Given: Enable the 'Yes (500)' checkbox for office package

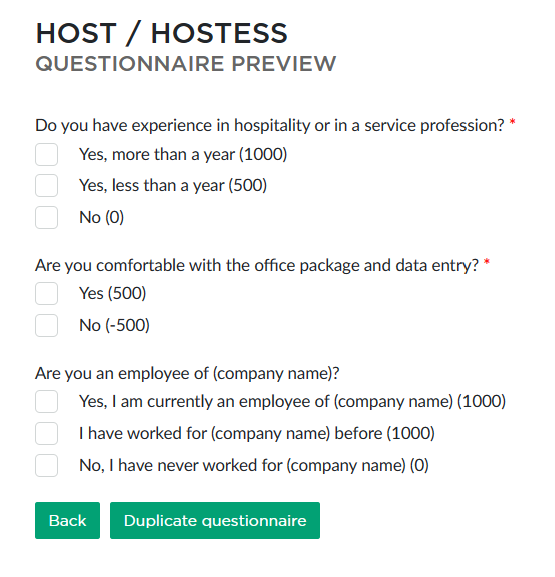Looking at the screenshot, I should coord(46,294).
